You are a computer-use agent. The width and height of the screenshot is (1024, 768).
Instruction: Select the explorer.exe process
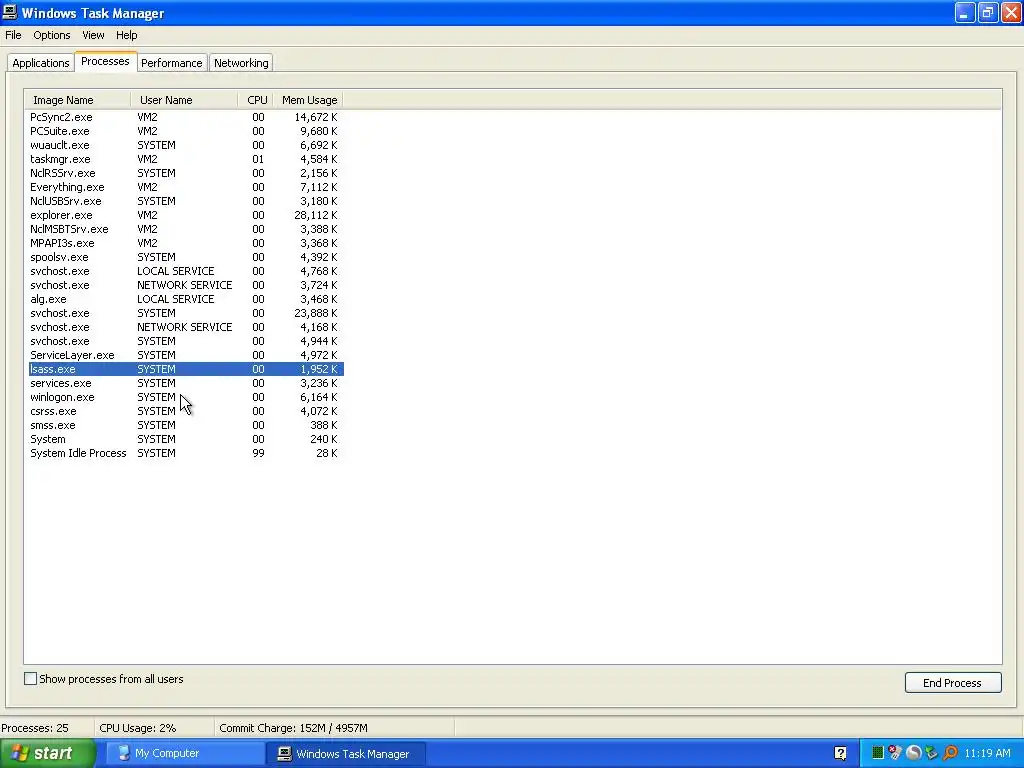click(x=186, y=215)
